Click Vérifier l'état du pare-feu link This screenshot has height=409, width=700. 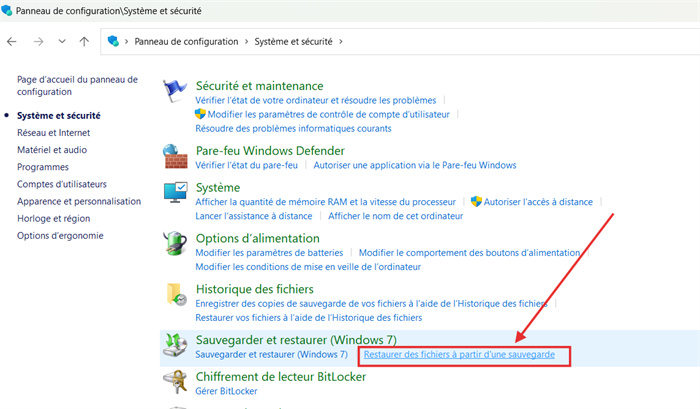pos(246,165)
